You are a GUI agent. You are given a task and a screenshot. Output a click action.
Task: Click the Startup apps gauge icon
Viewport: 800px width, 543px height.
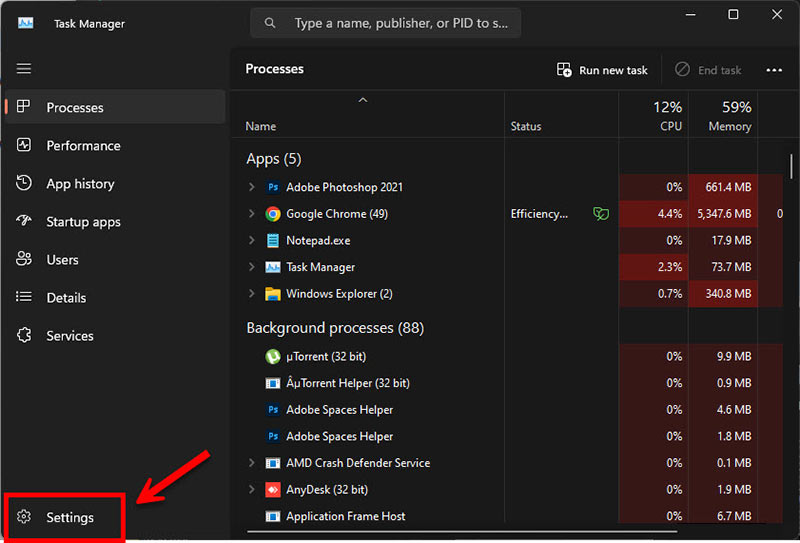click(23, 221)
